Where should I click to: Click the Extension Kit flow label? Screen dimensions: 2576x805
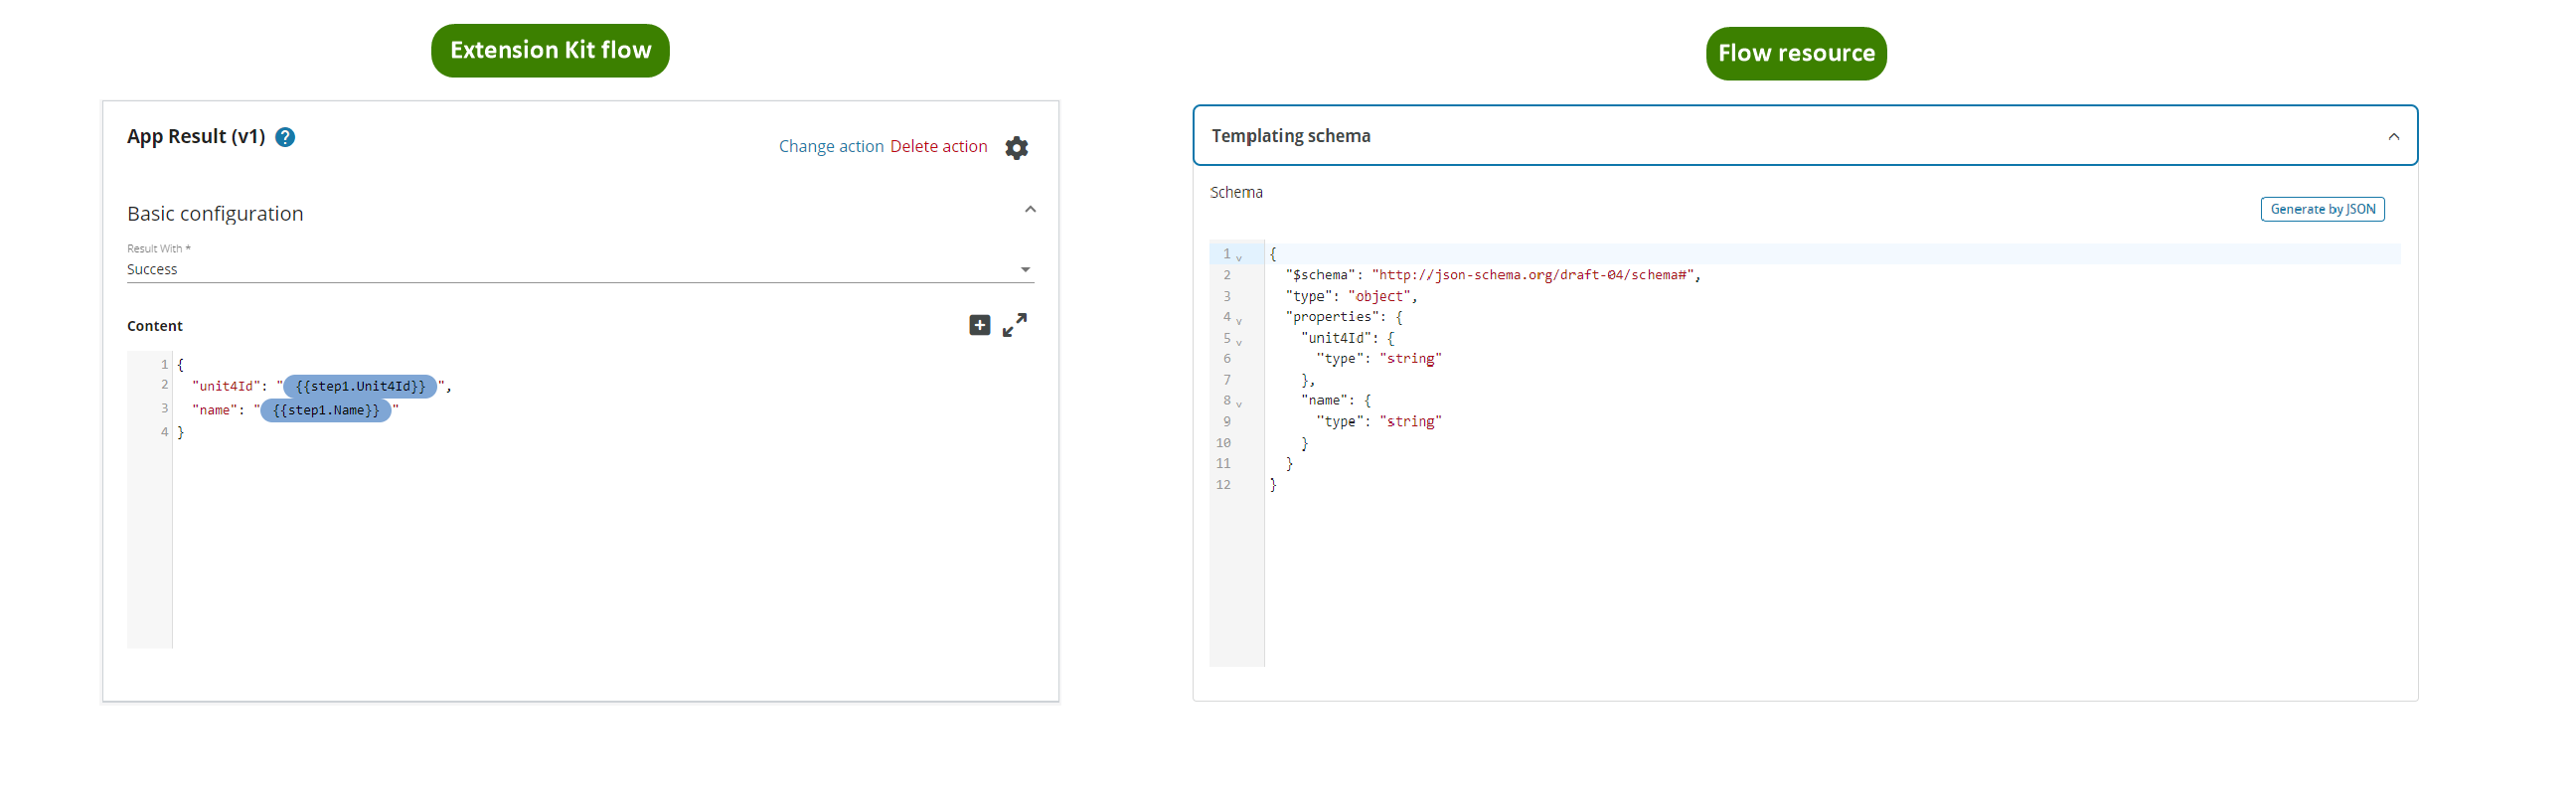550,50
